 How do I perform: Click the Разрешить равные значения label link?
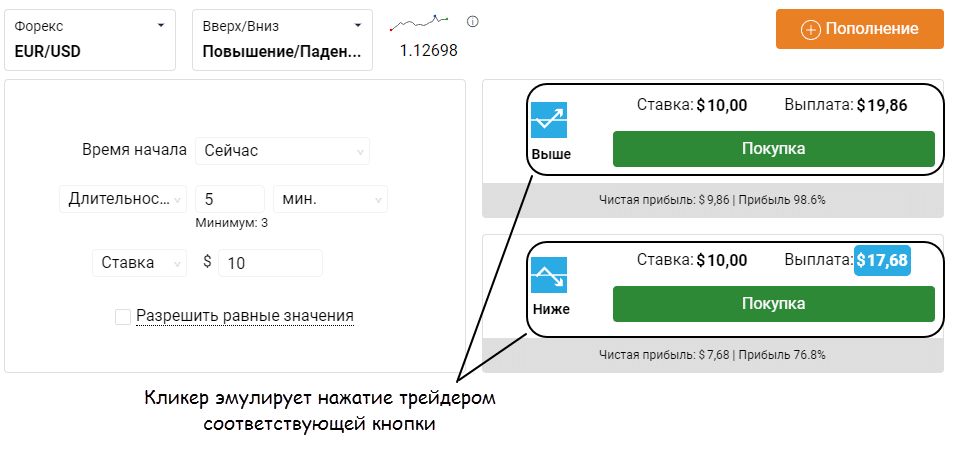coord(245,316)
